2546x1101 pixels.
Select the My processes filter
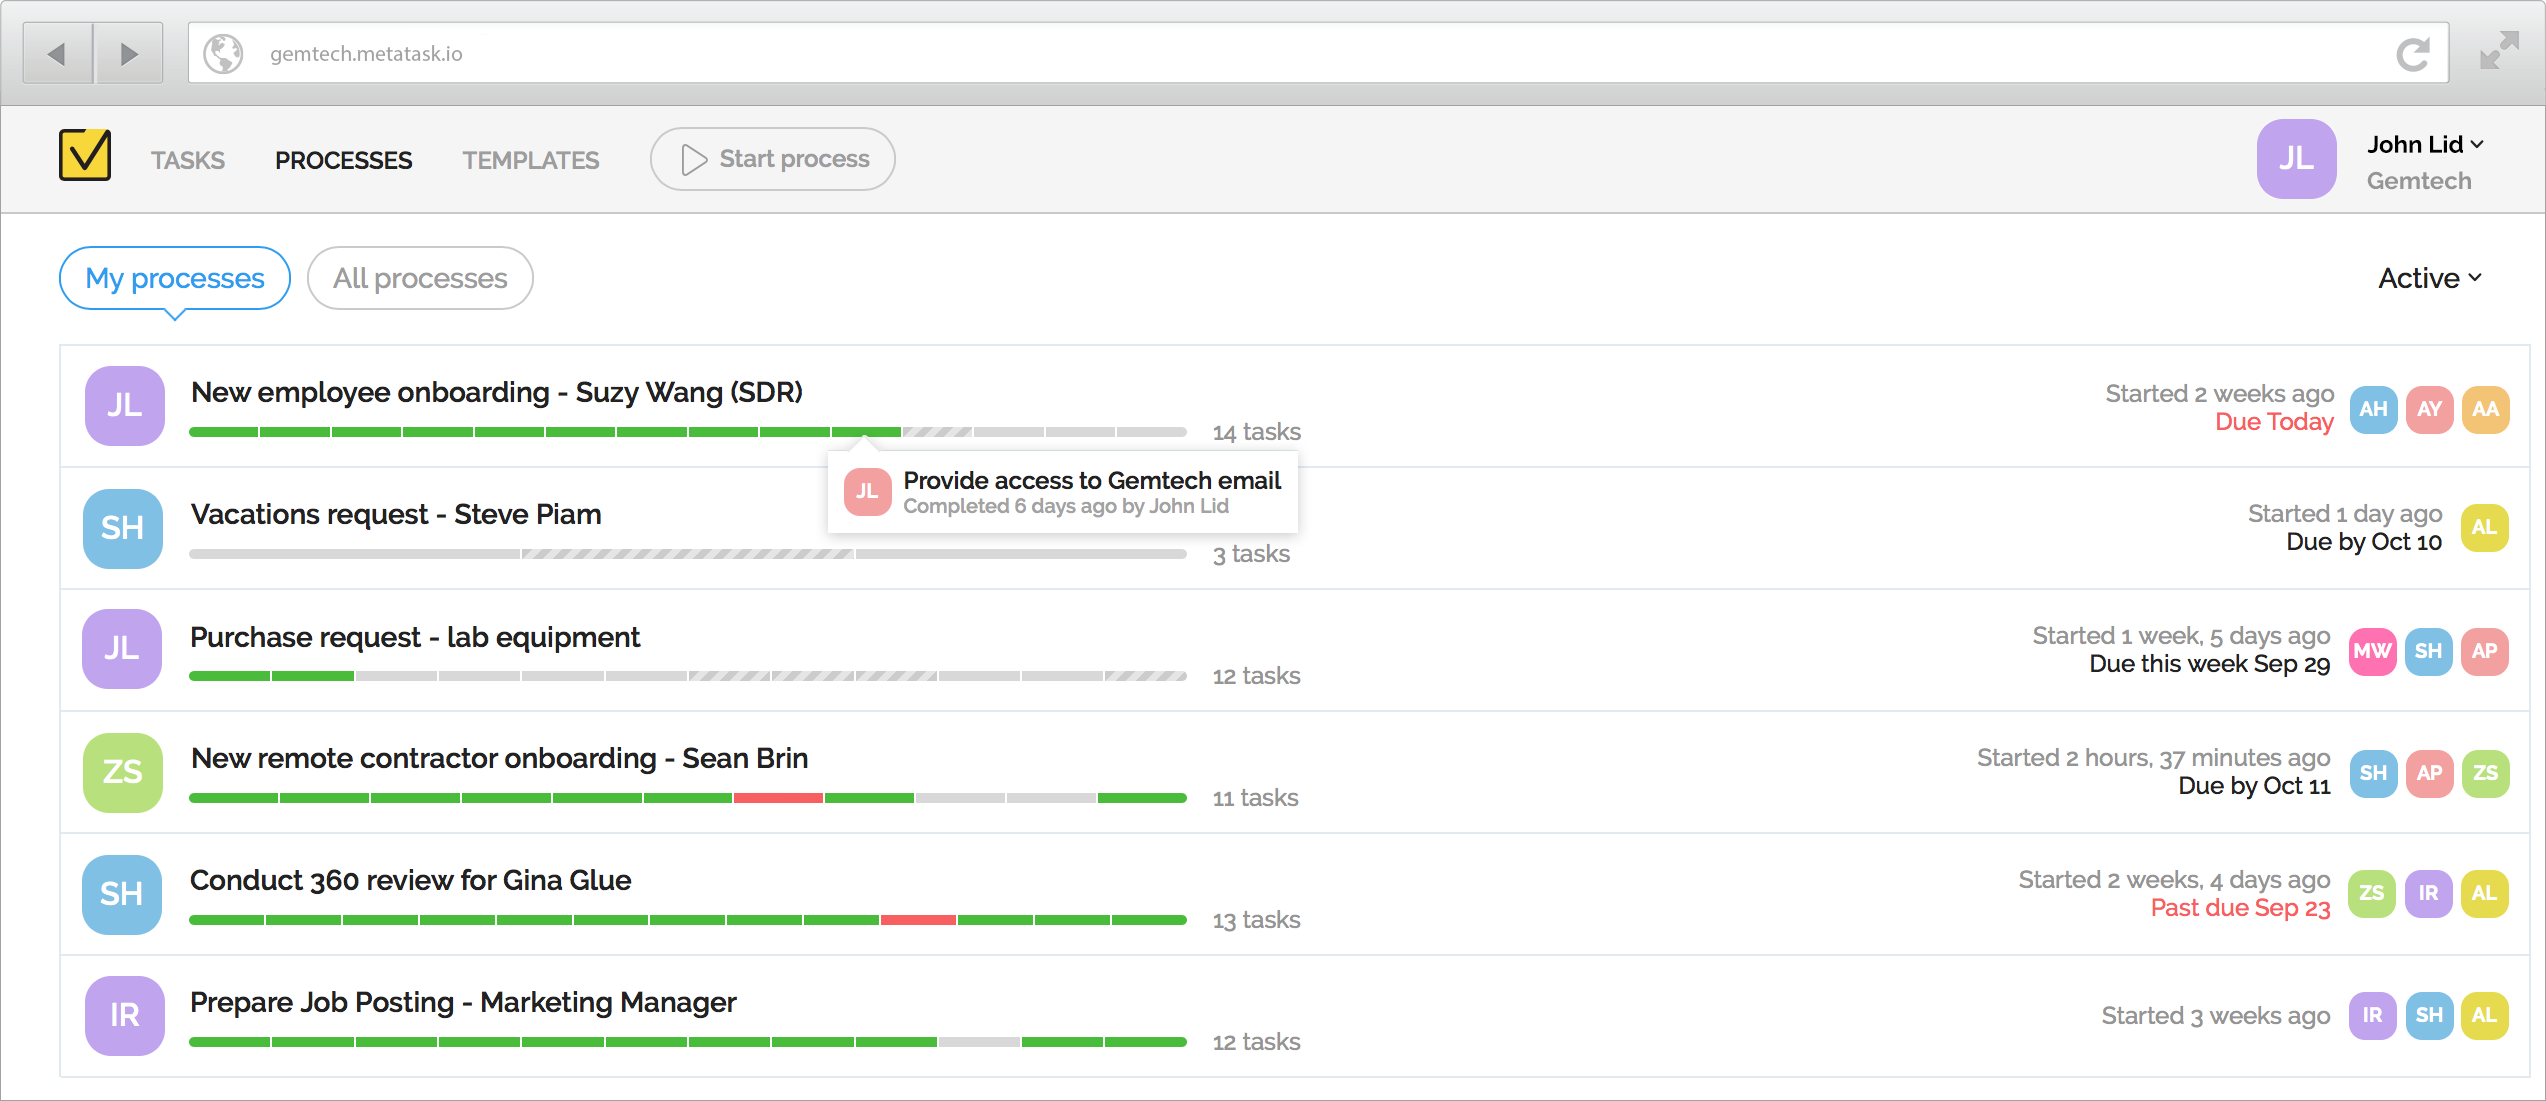pyautogui.click(x=175, y=278)
